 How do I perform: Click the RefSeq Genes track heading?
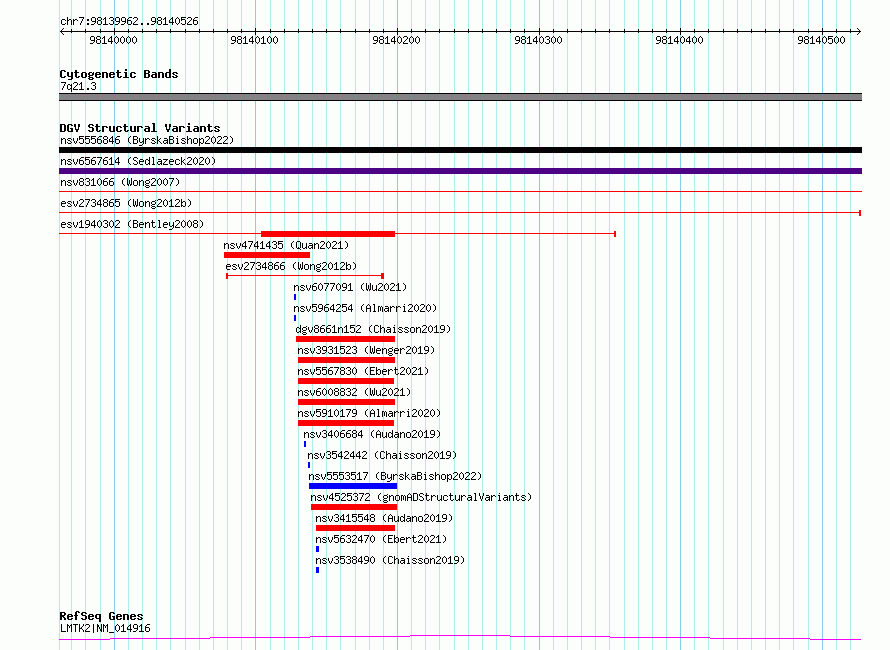click(101, 616)
